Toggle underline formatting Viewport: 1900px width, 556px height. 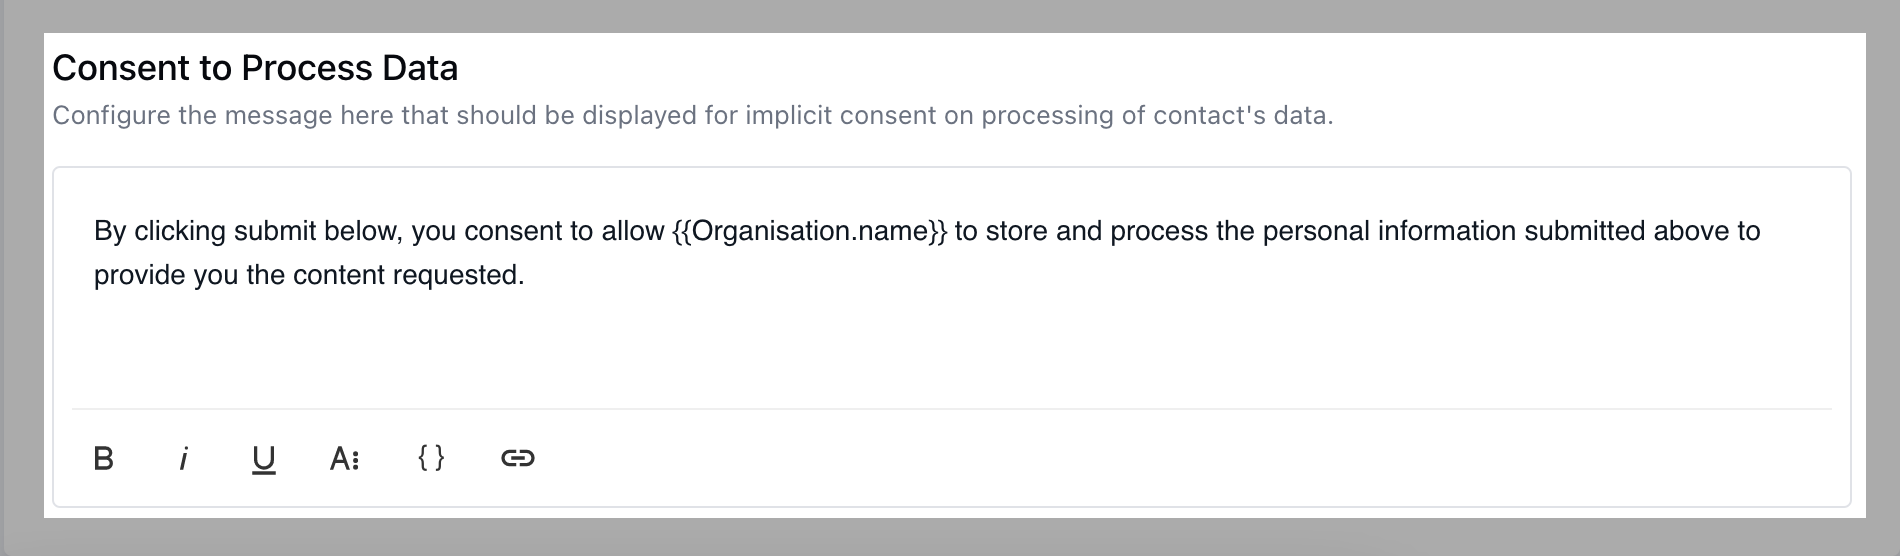coord(263,459)
